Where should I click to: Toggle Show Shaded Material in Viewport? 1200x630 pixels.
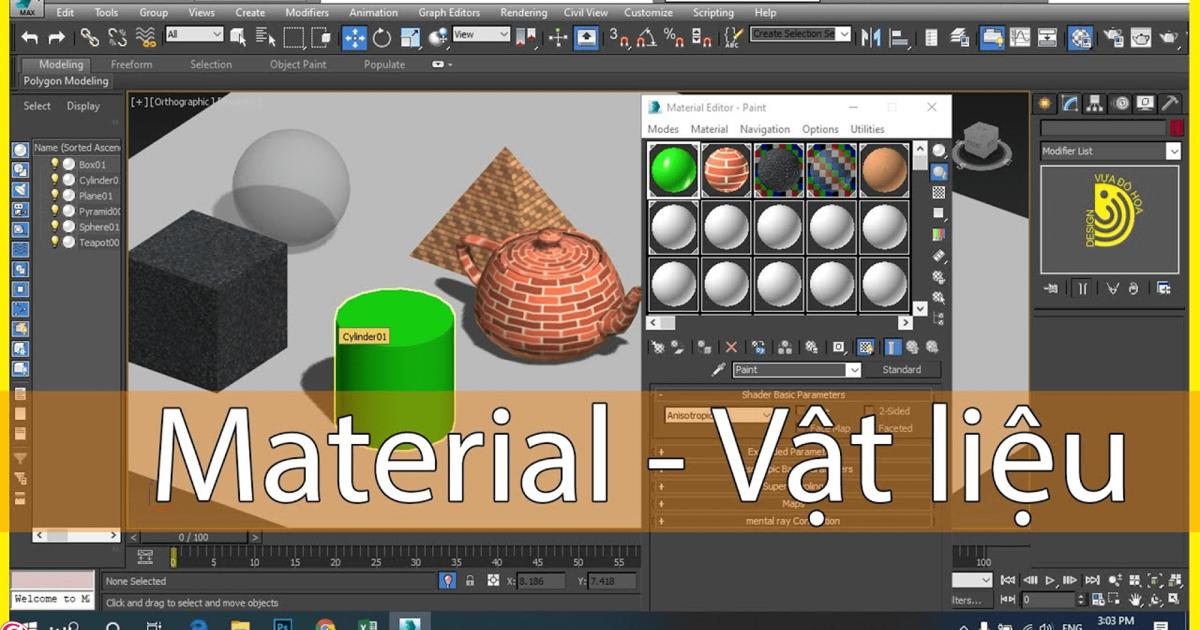click(865, 347)
